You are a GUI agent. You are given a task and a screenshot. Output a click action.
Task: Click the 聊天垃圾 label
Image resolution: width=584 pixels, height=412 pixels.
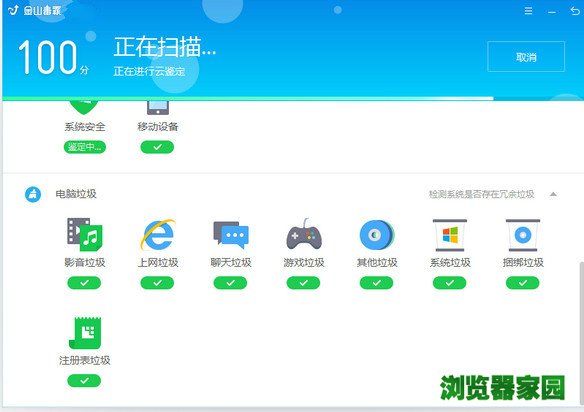tap(231, 263)
